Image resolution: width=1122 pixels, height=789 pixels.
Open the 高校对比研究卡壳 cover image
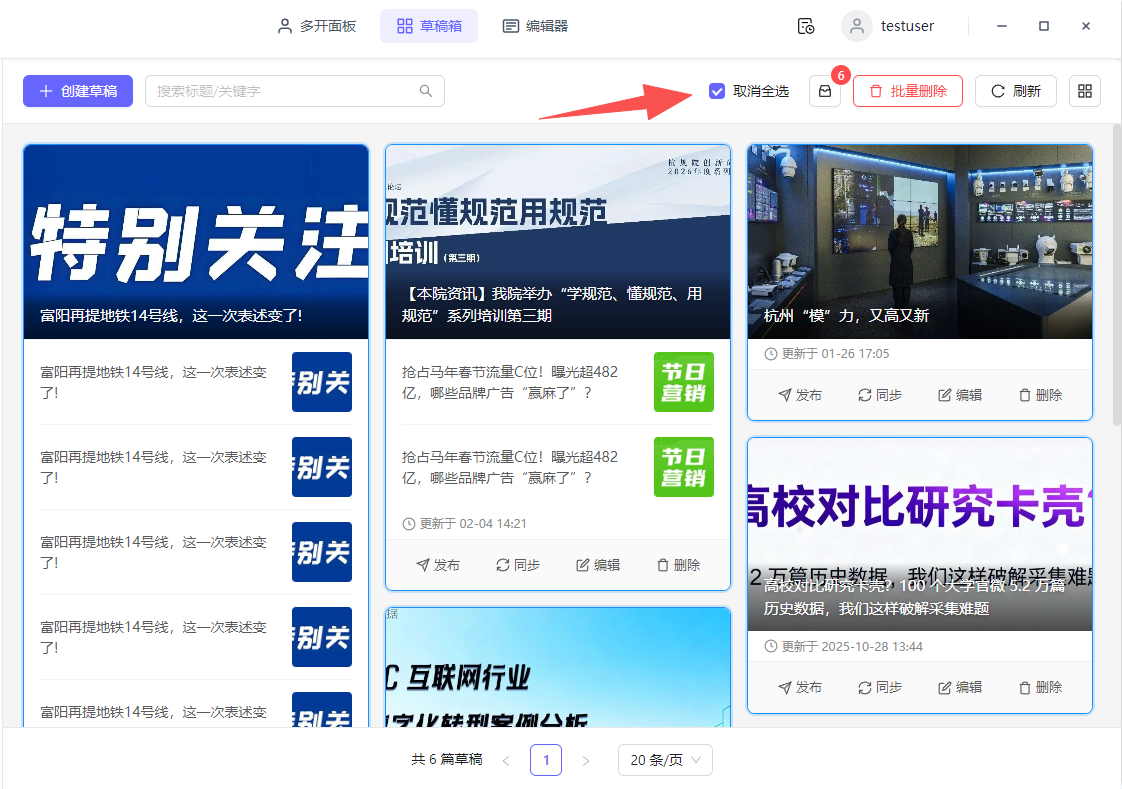point(920,534)
